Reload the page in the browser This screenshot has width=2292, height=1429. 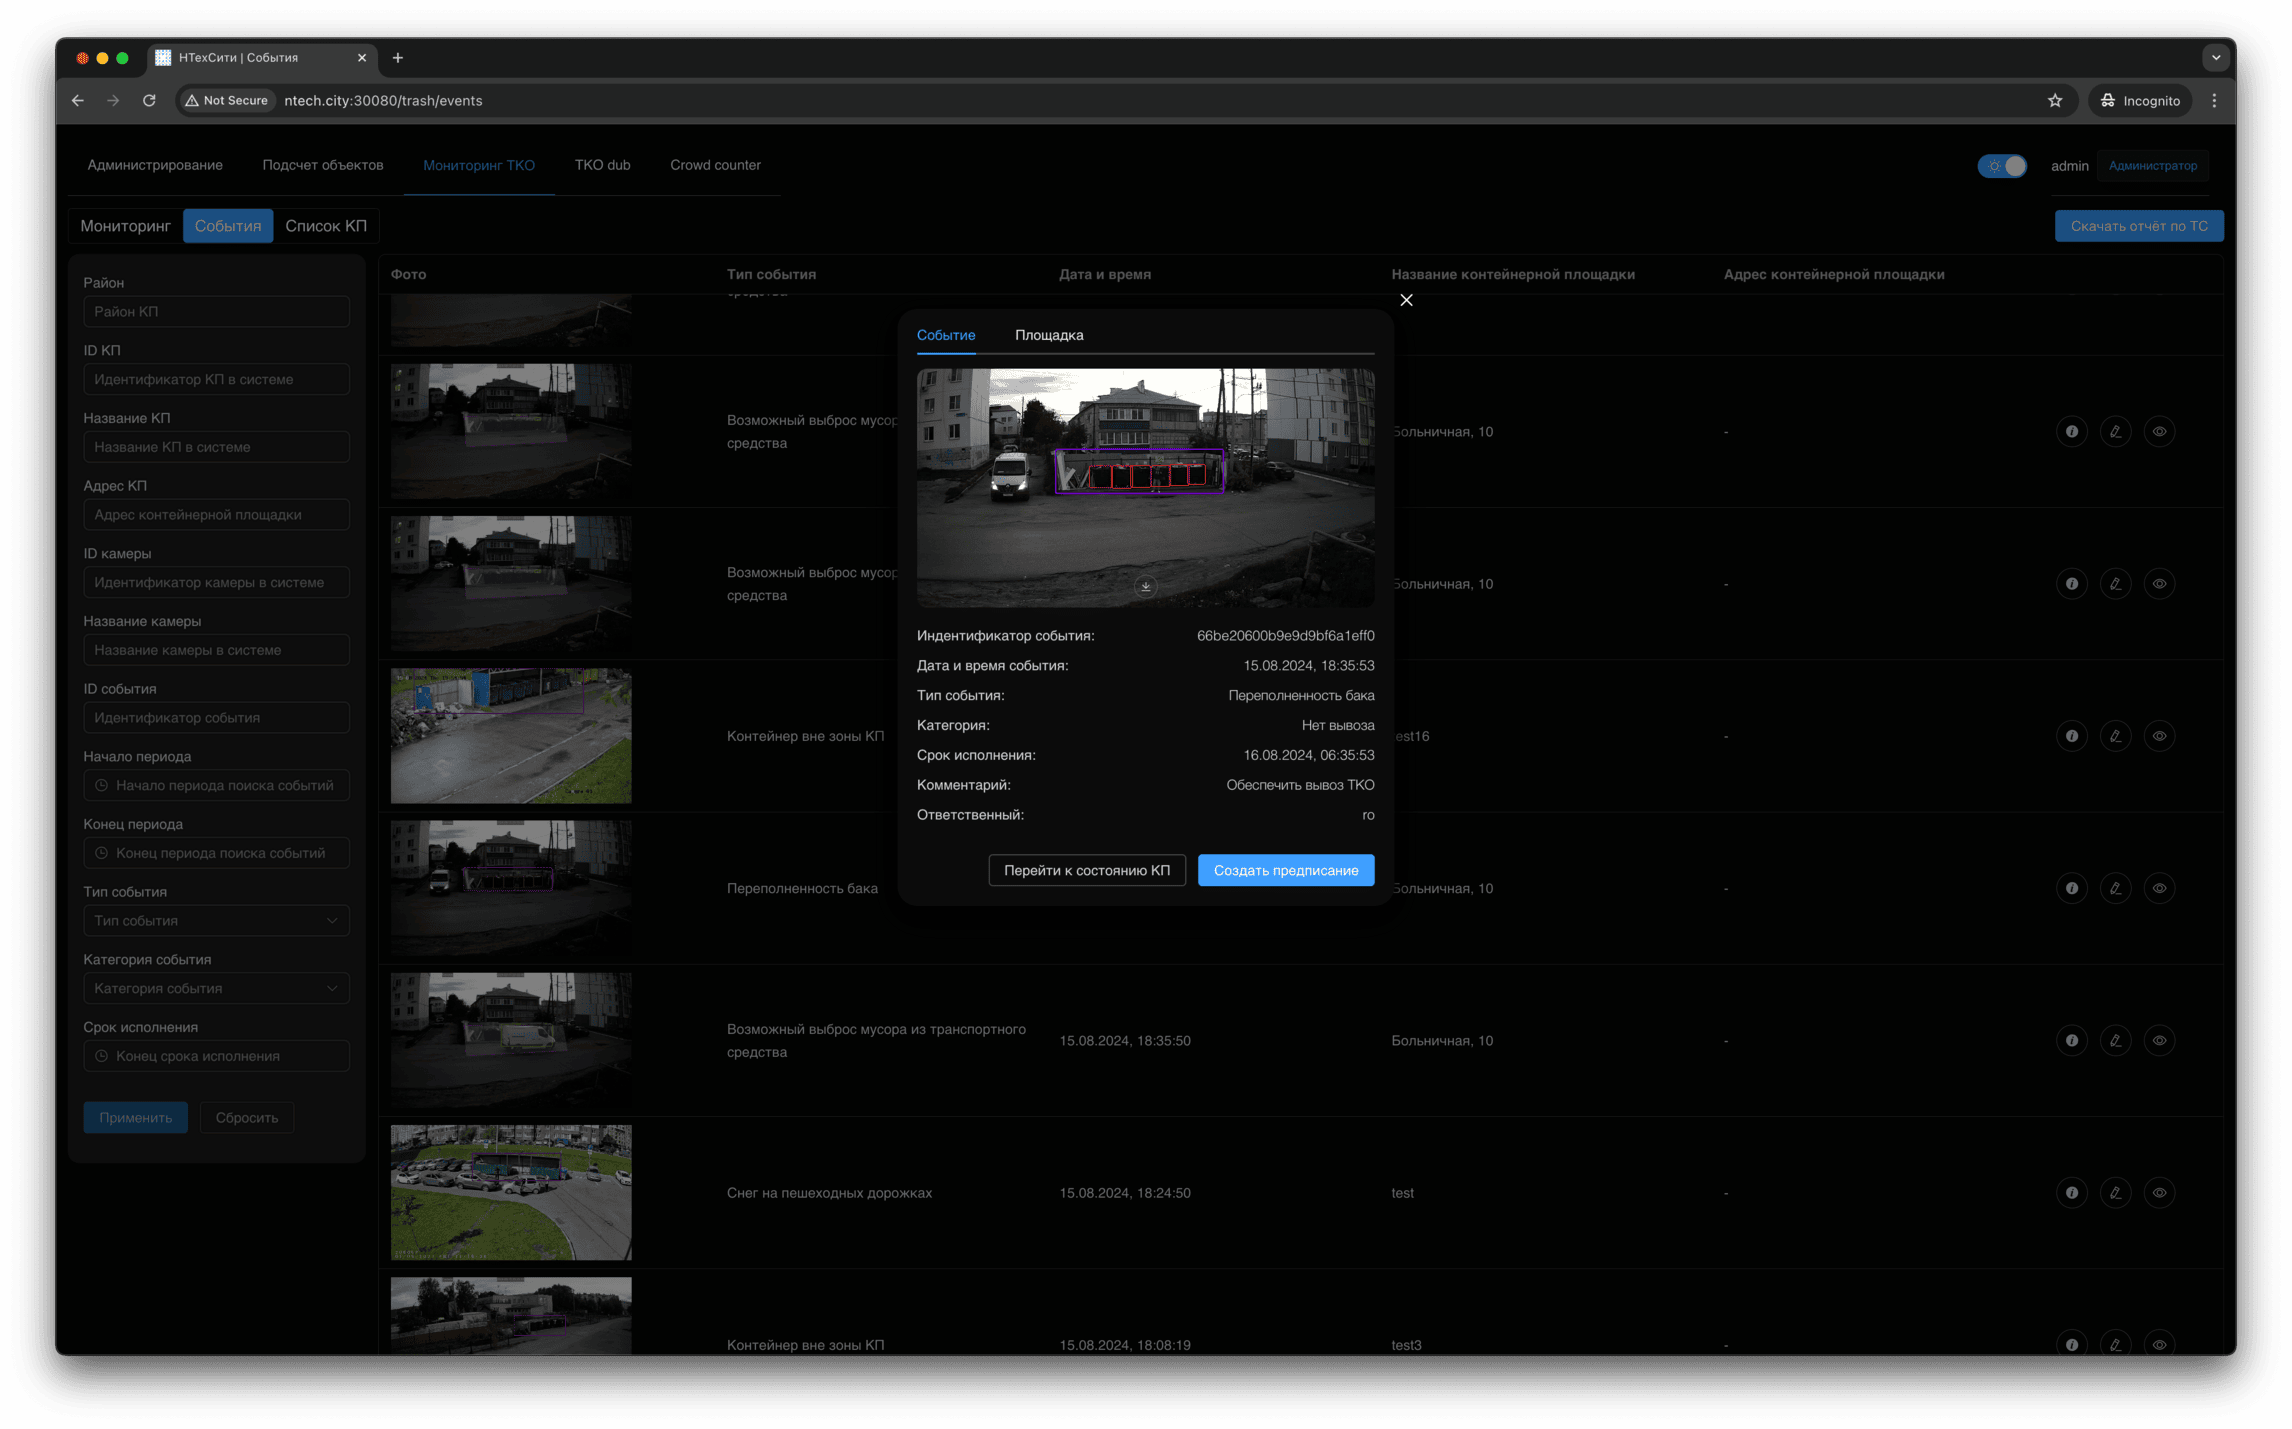pyautogui.click(x=149, y=101)
